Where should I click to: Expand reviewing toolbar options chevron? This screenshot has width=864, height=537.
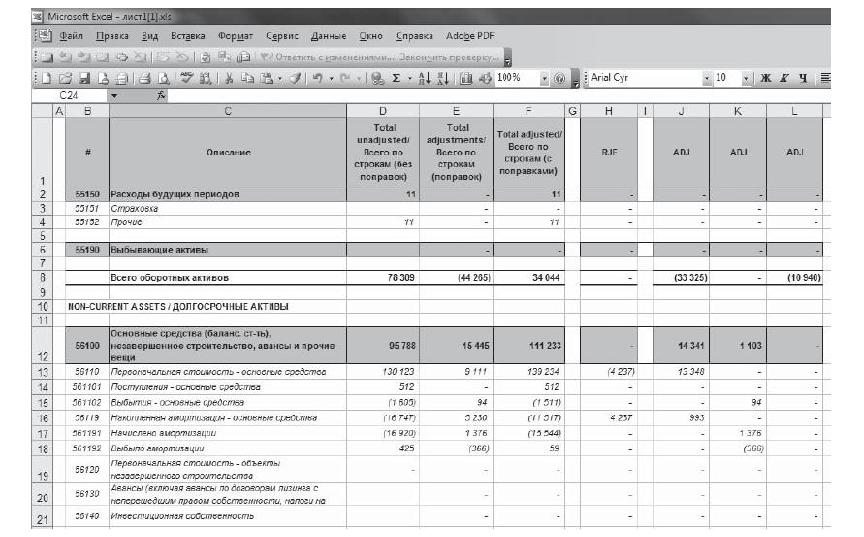coord(507,58)
